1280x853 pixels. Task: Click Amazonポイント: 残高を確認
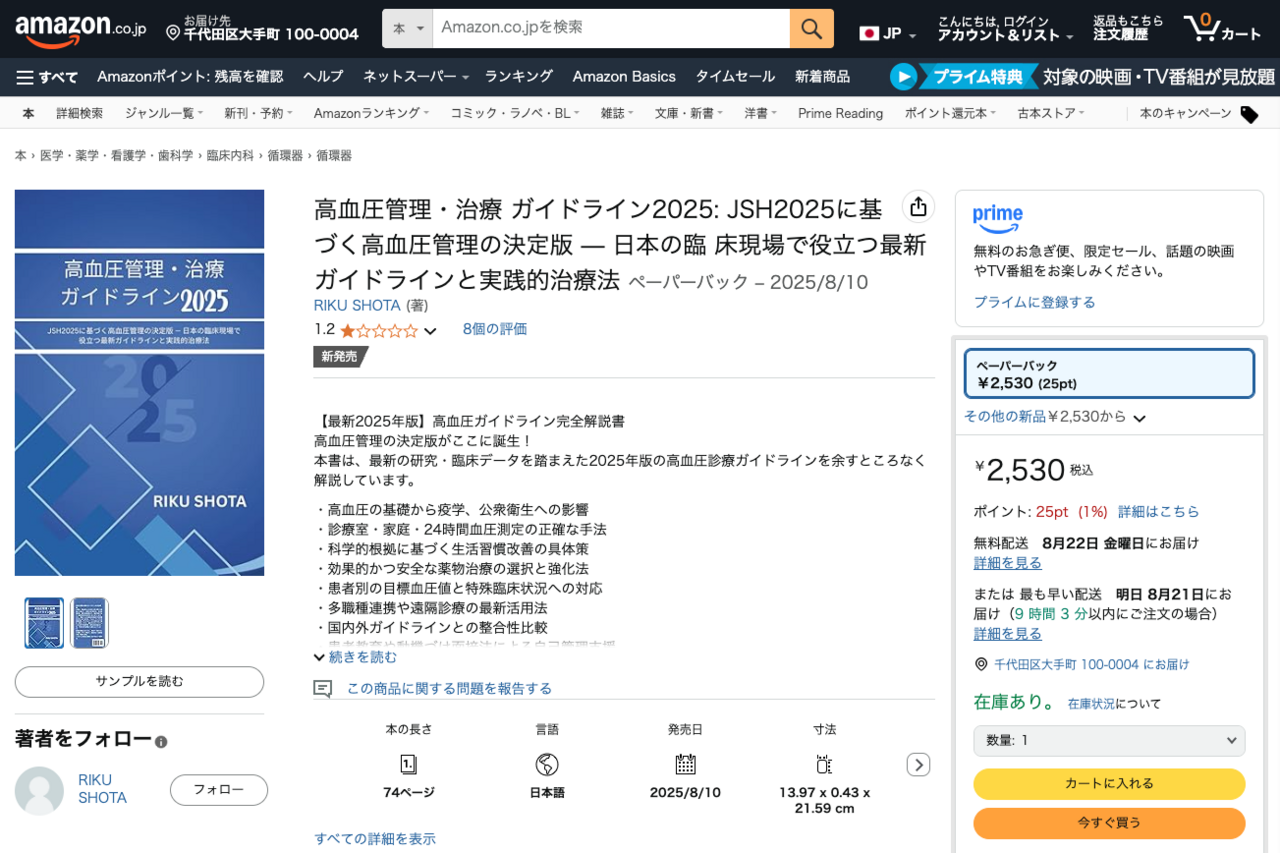pos(190,77)
